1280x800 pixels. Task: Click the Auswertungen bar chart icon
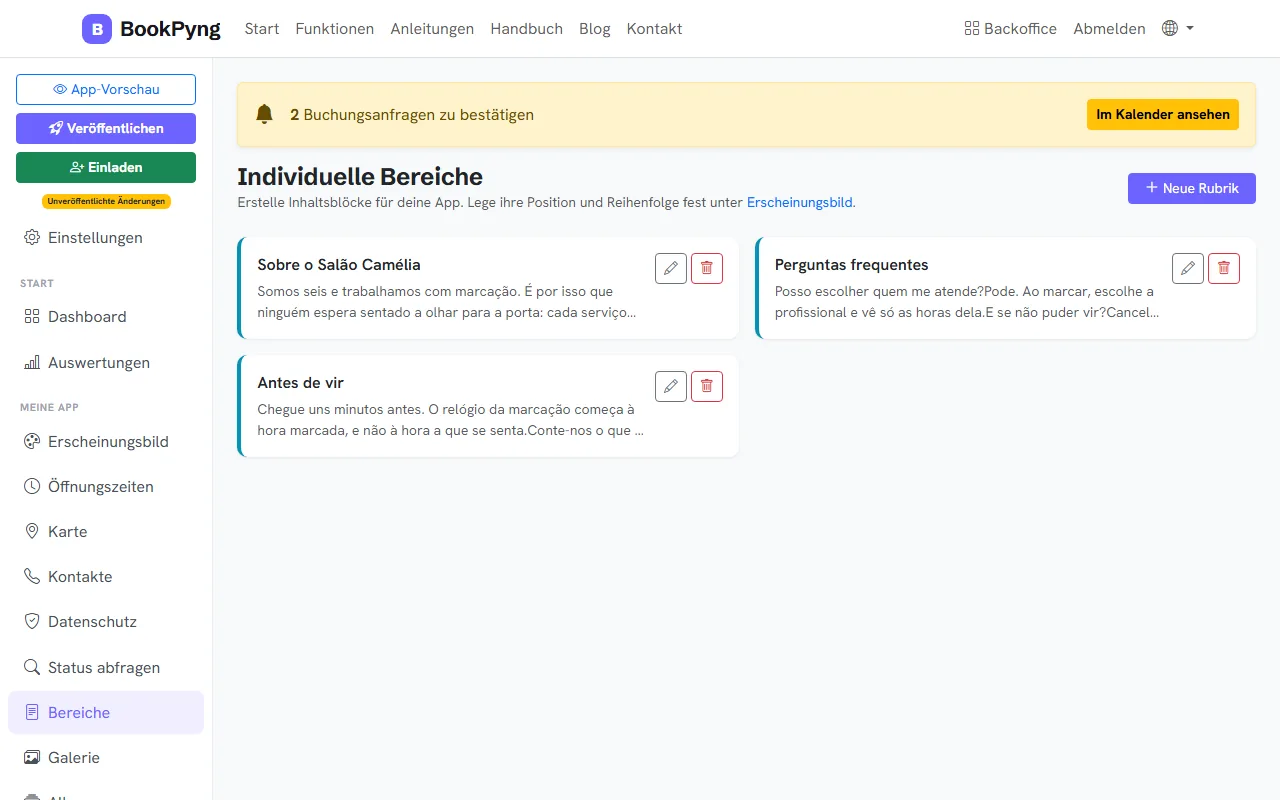click(x=32, y=363)
